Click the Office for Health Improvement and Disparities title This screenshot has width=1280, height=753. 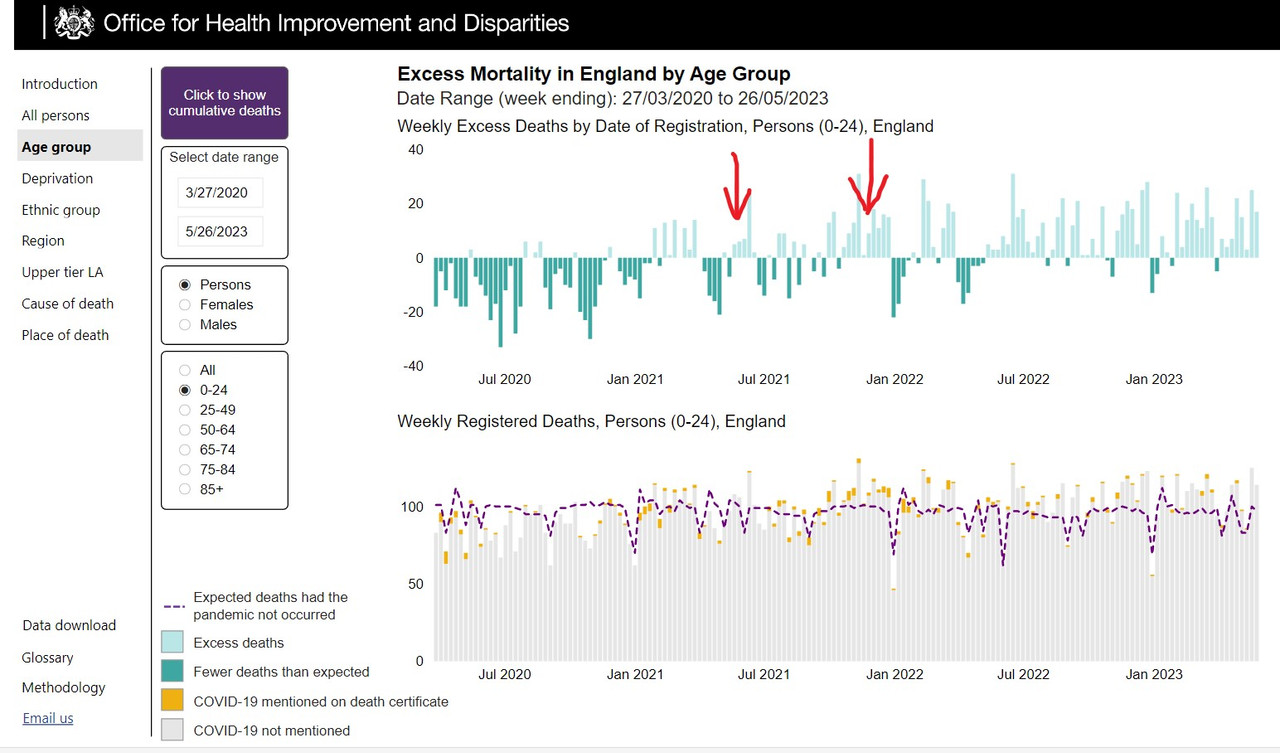coord(337,23)
